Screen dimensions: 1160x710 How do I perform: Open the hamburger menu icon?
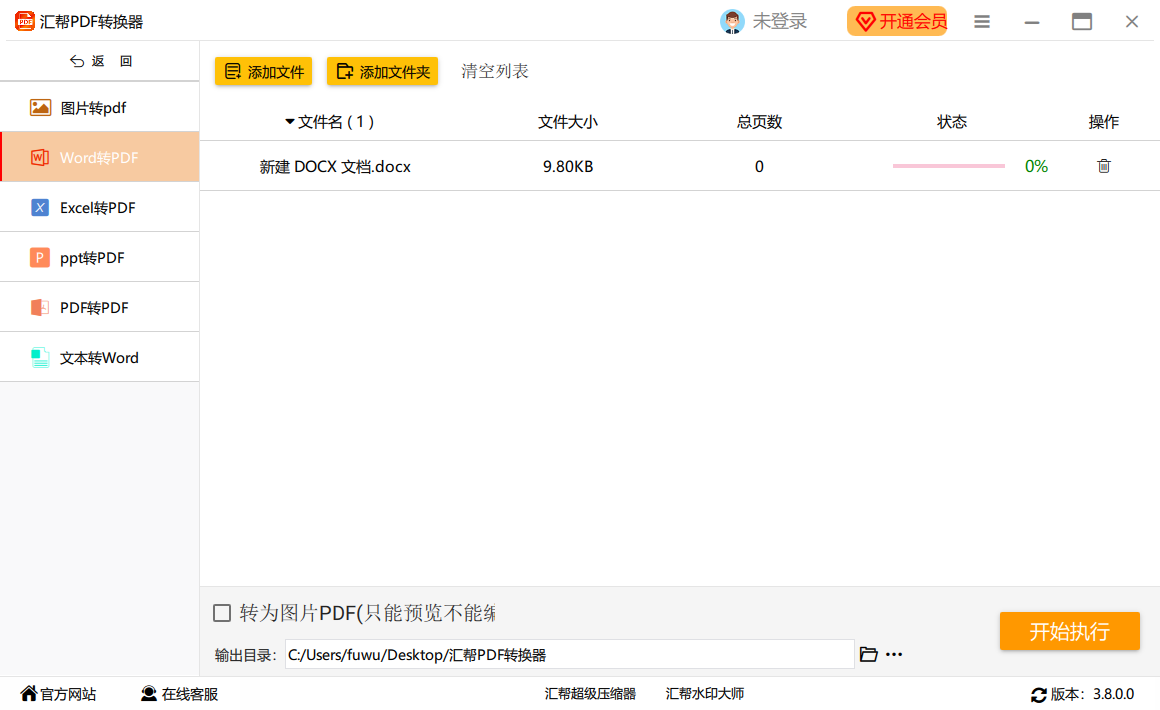click(x=982, y=22)
